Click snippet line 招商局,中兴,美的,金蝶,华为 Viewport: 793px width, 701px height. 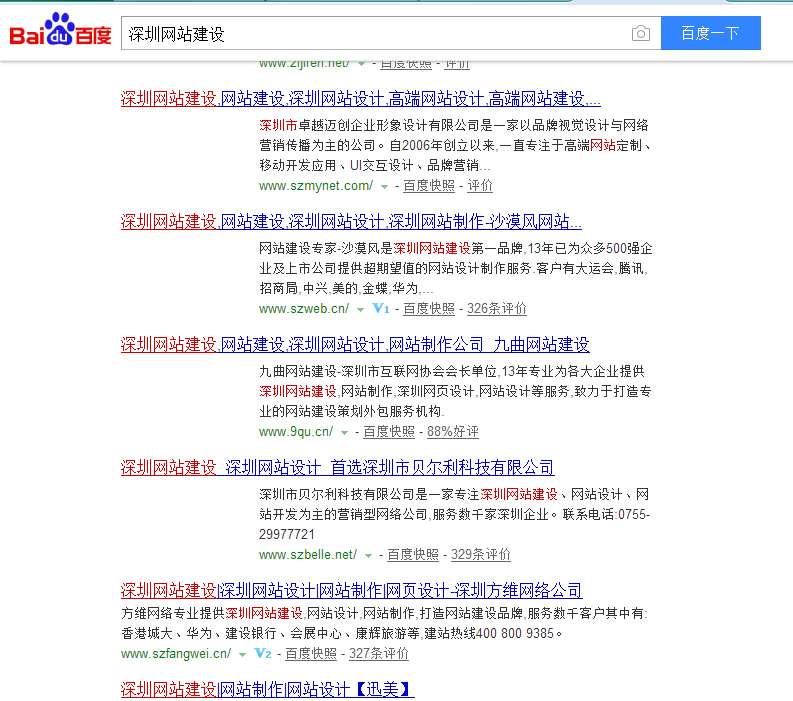tap(346, 288)
